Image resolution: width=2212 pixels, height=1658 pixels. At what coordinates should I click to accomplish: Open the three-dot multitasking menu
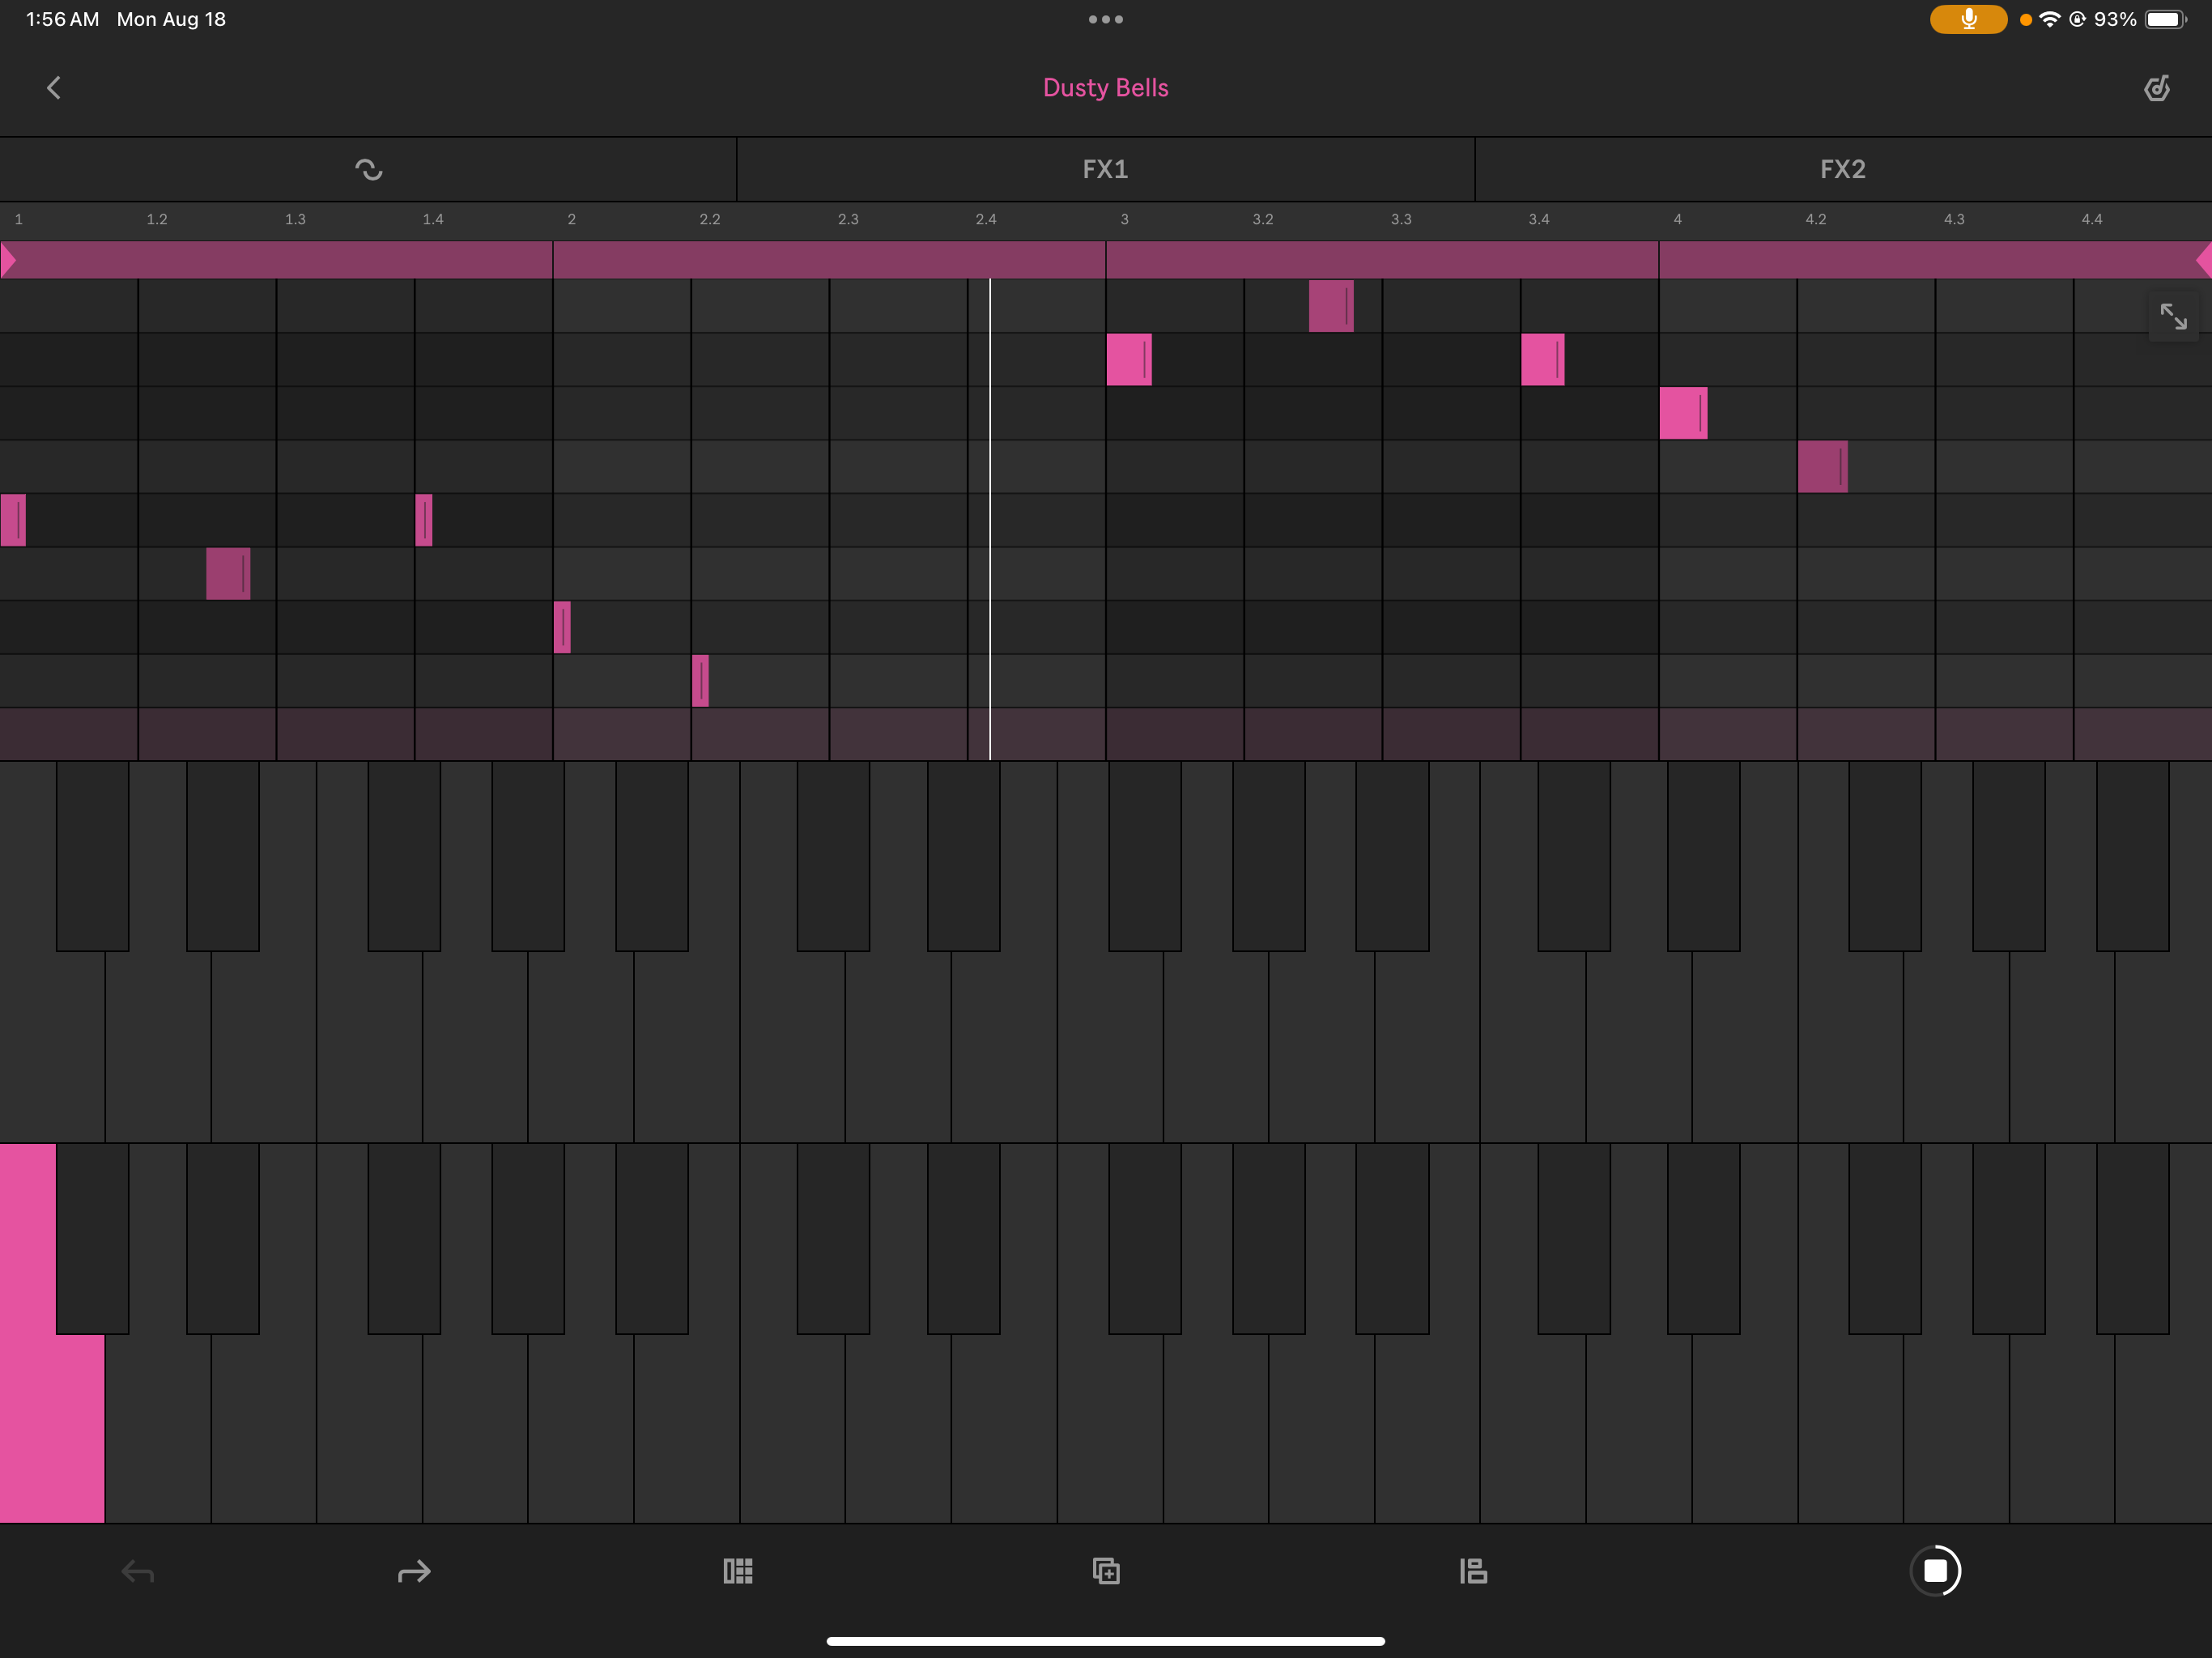point(1105,19)
